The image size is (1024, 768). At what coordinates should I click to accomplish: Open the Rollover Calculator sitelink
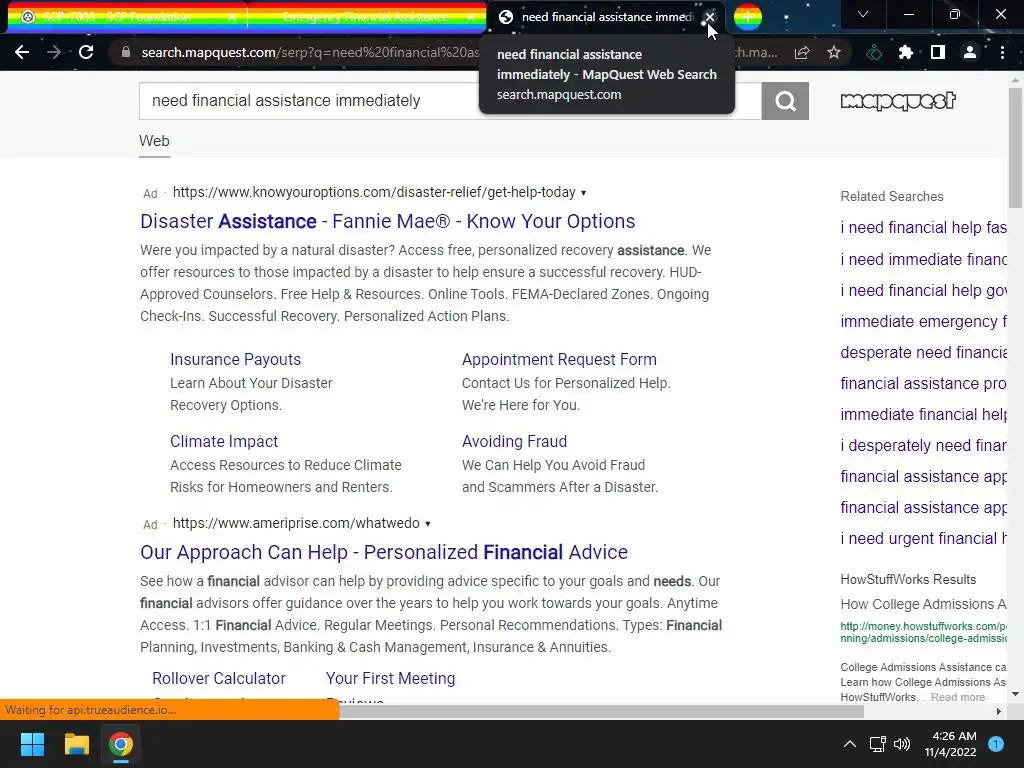(x=219, y=679)
